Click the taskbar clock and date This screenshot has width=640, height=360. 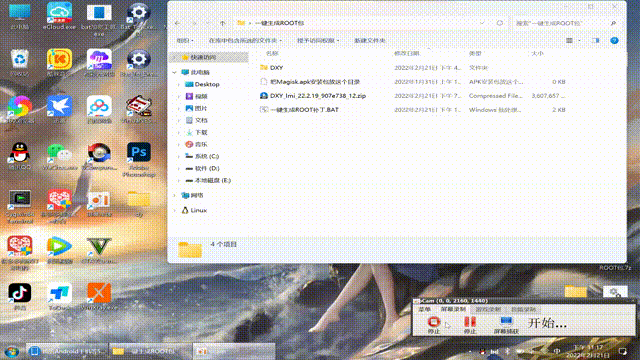589,351
